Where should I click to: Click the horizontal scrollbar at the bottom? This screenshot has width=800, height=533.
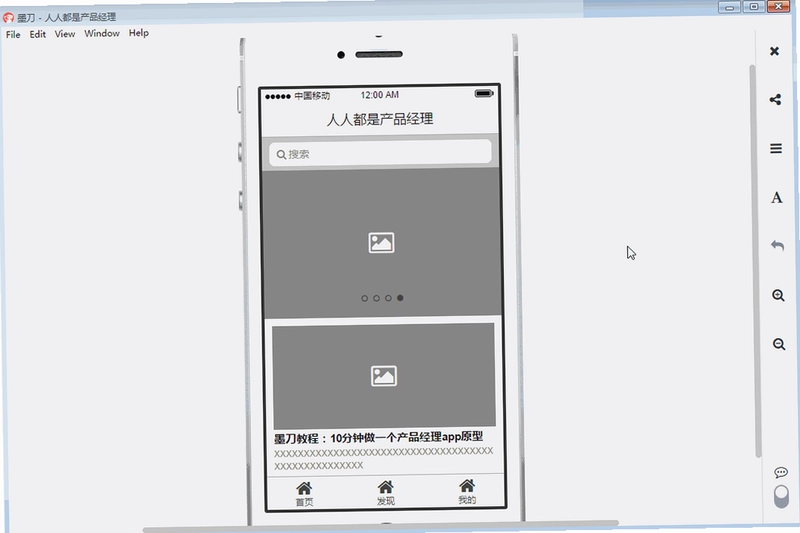click(x=381, y=525)
